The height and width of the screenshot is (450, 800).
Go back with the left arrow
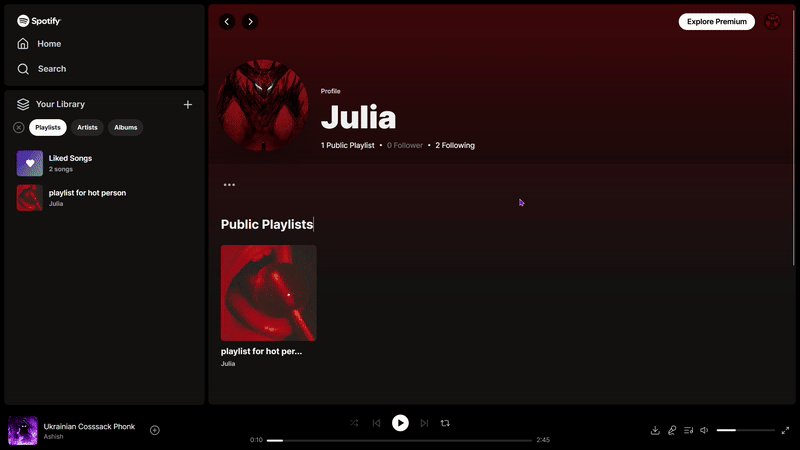[x=227, y=22]
